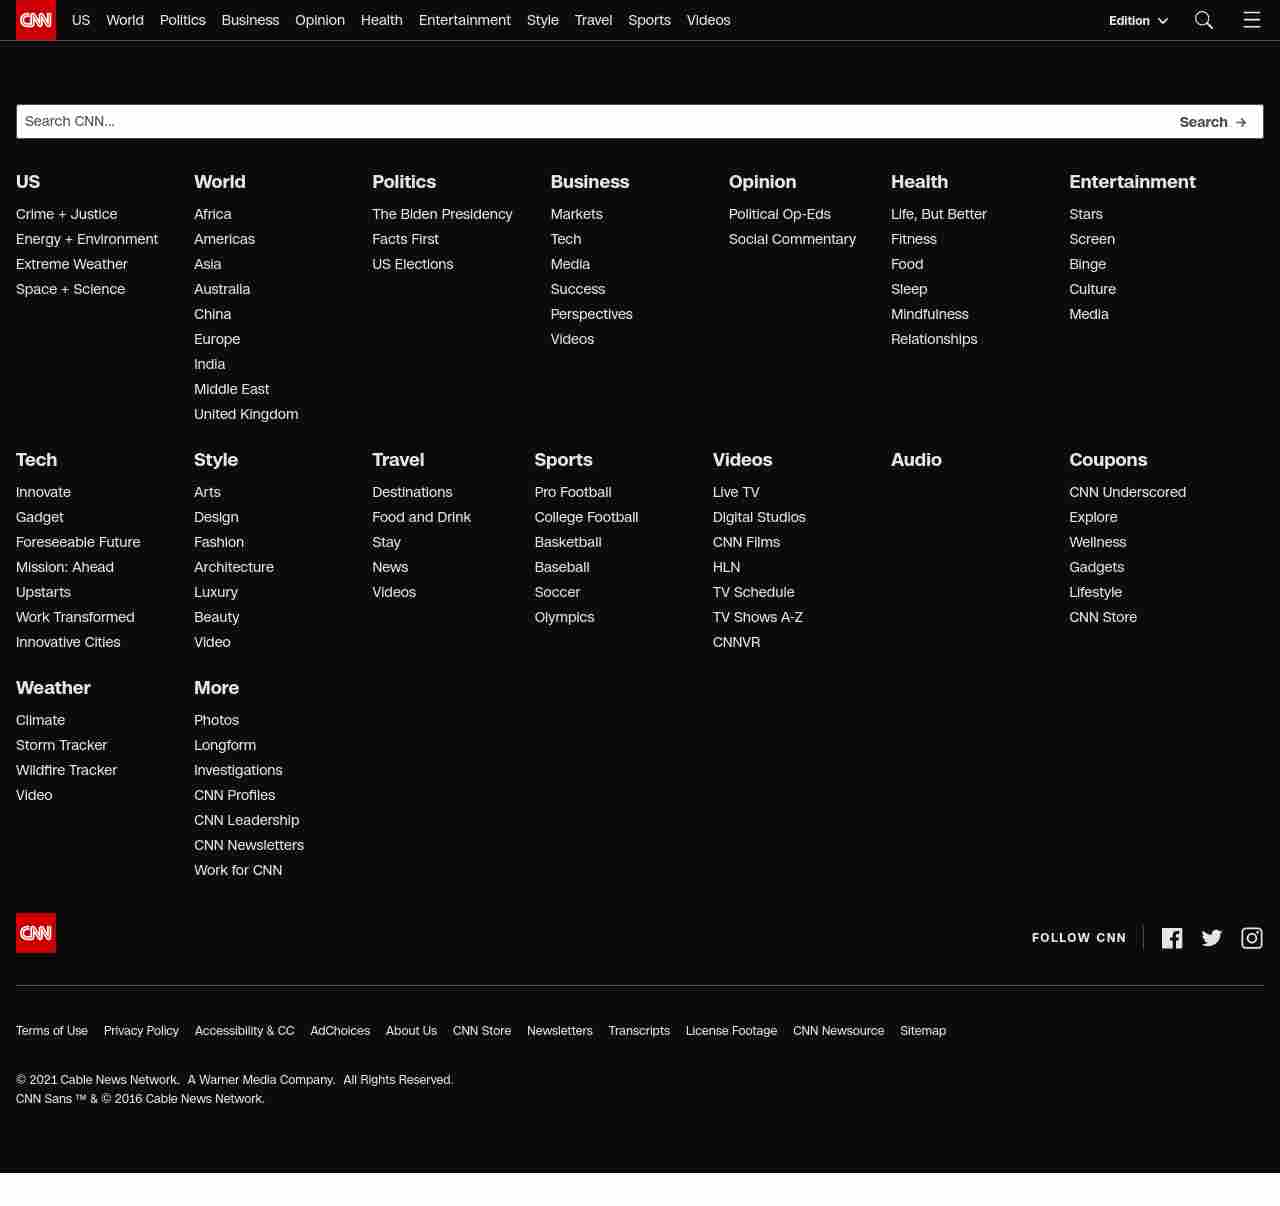Click the Search button with arrow
This screenshot has height=1206, width=1280.
click(x=1213, y=122)
